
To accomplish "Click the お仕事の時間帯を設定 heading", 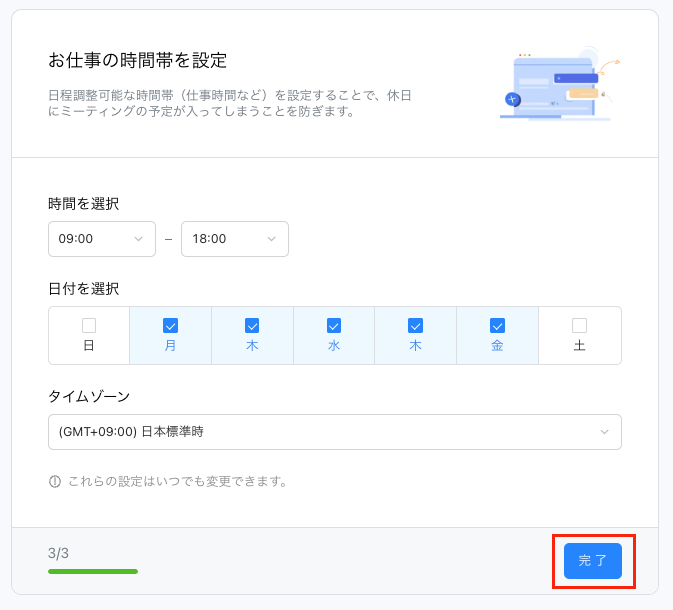I will coord(137,60).
